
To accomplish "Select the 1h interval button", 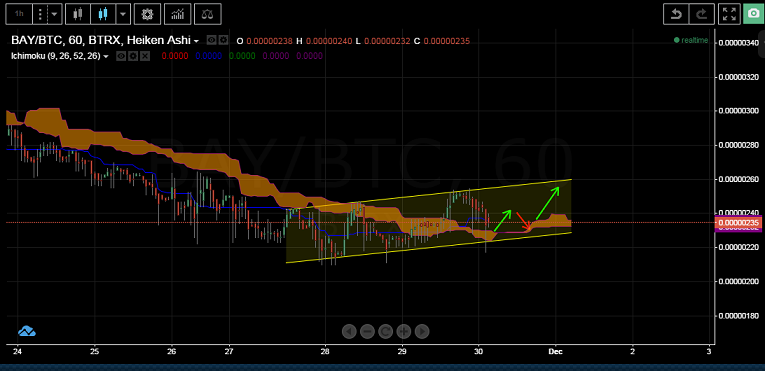I will coord(19,14).
